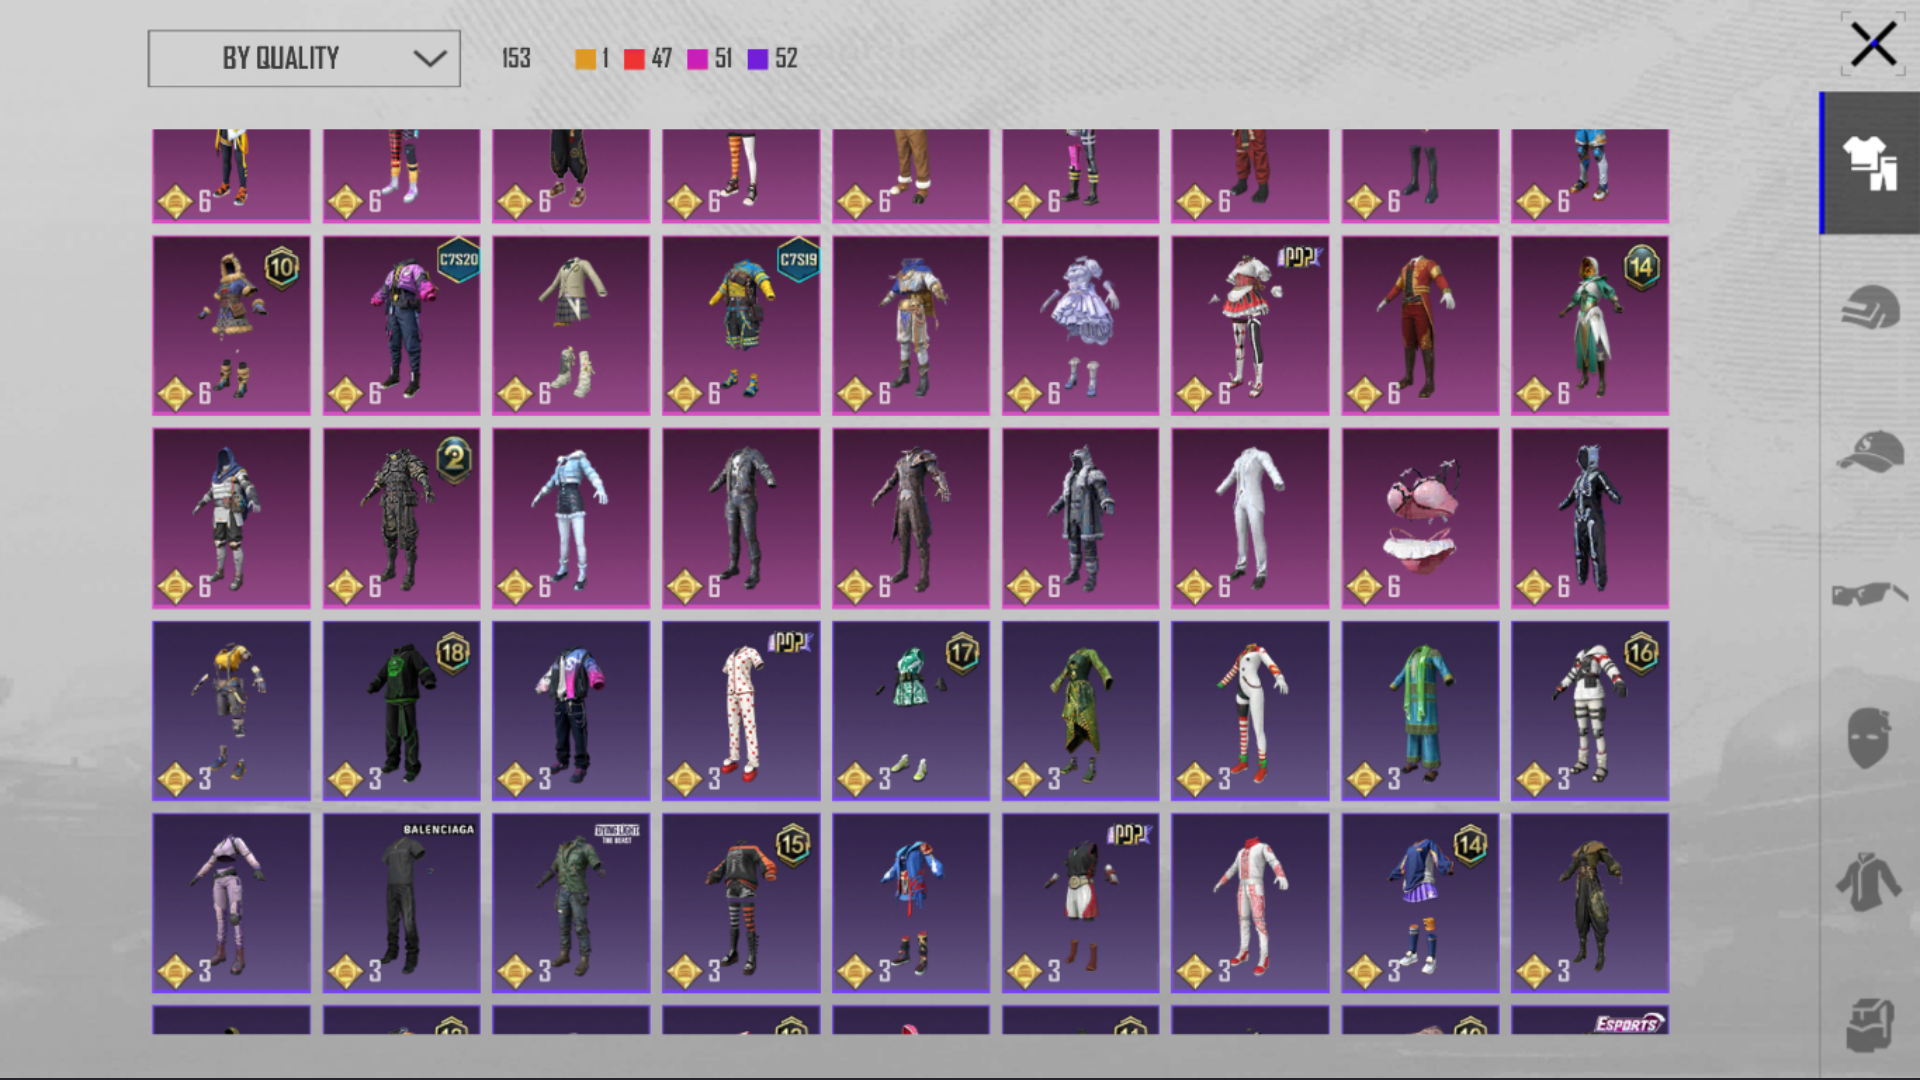Select the BALENCIAGA black outfit
The width and height of the screenshot is (1920, 1080).
pyautogui.click(x=401, y=903)
